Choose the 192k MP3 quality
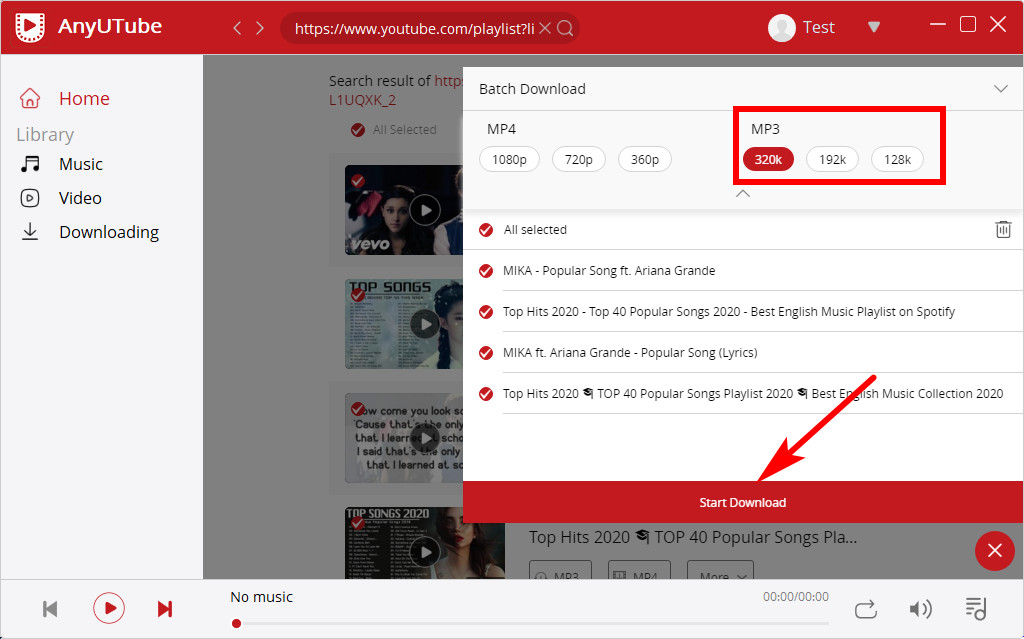Viewport: 1024px width, 639px height. point(832,159)
